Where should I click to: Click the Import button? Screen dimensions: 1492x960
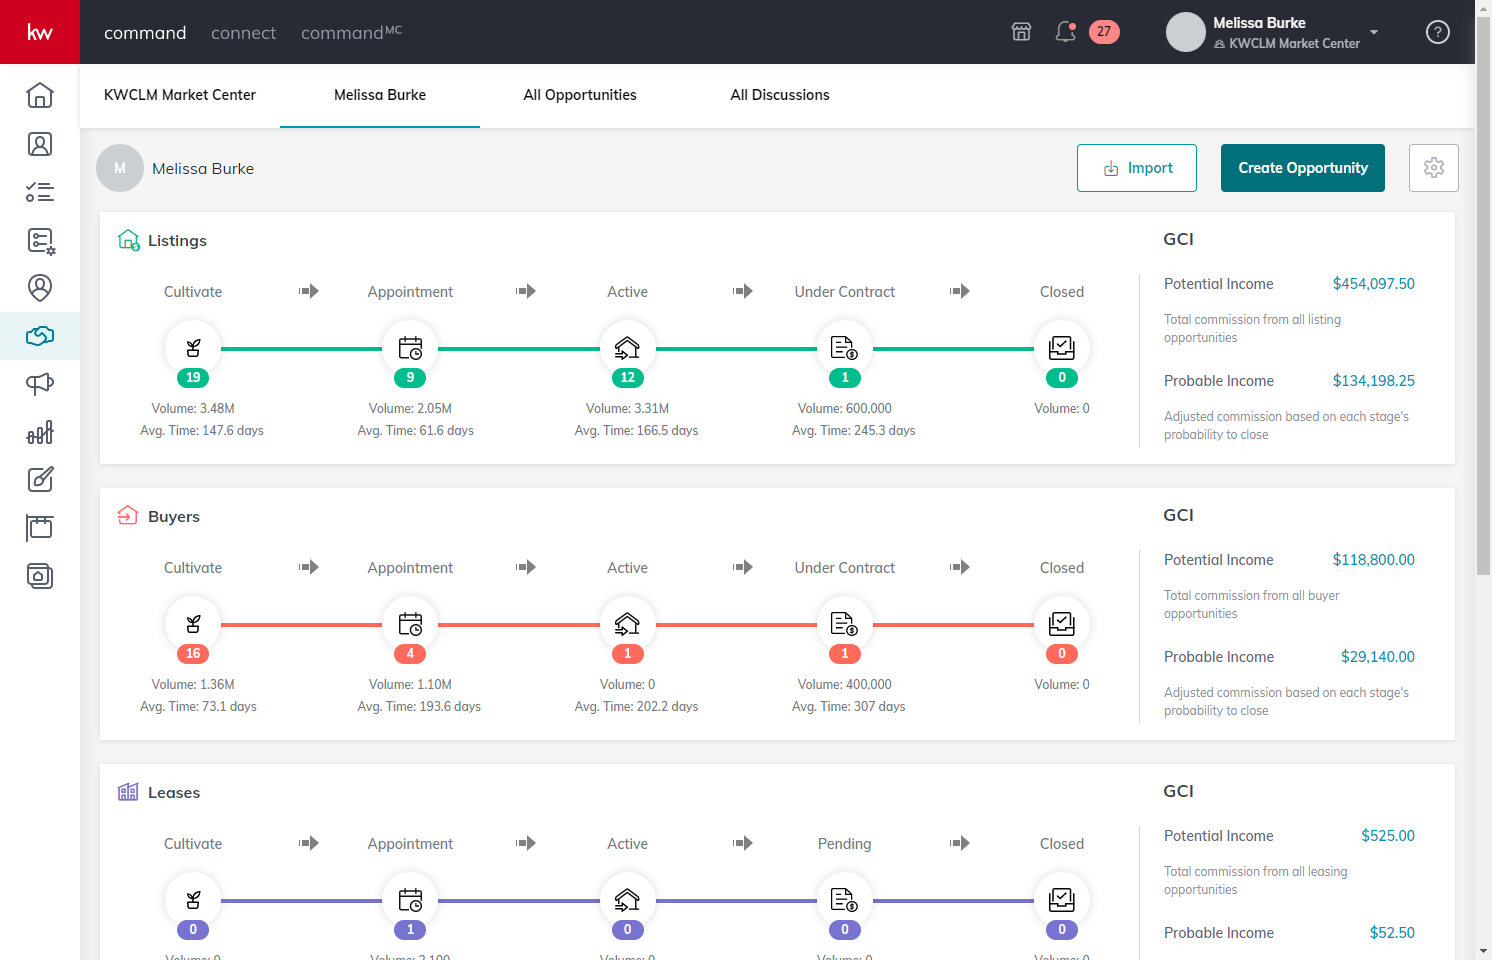(1137, 168)
